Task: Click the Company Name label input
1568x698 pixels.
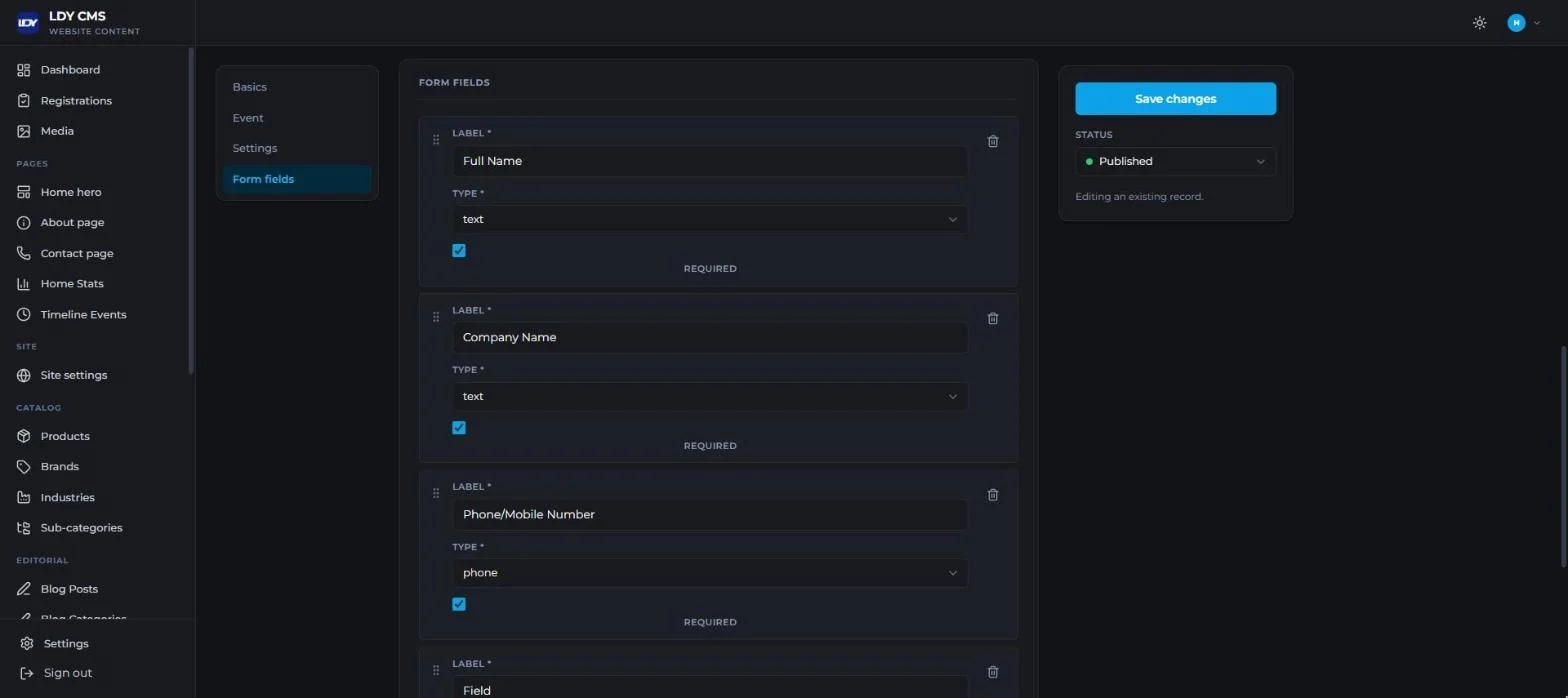Action: [x=710, y=338]
